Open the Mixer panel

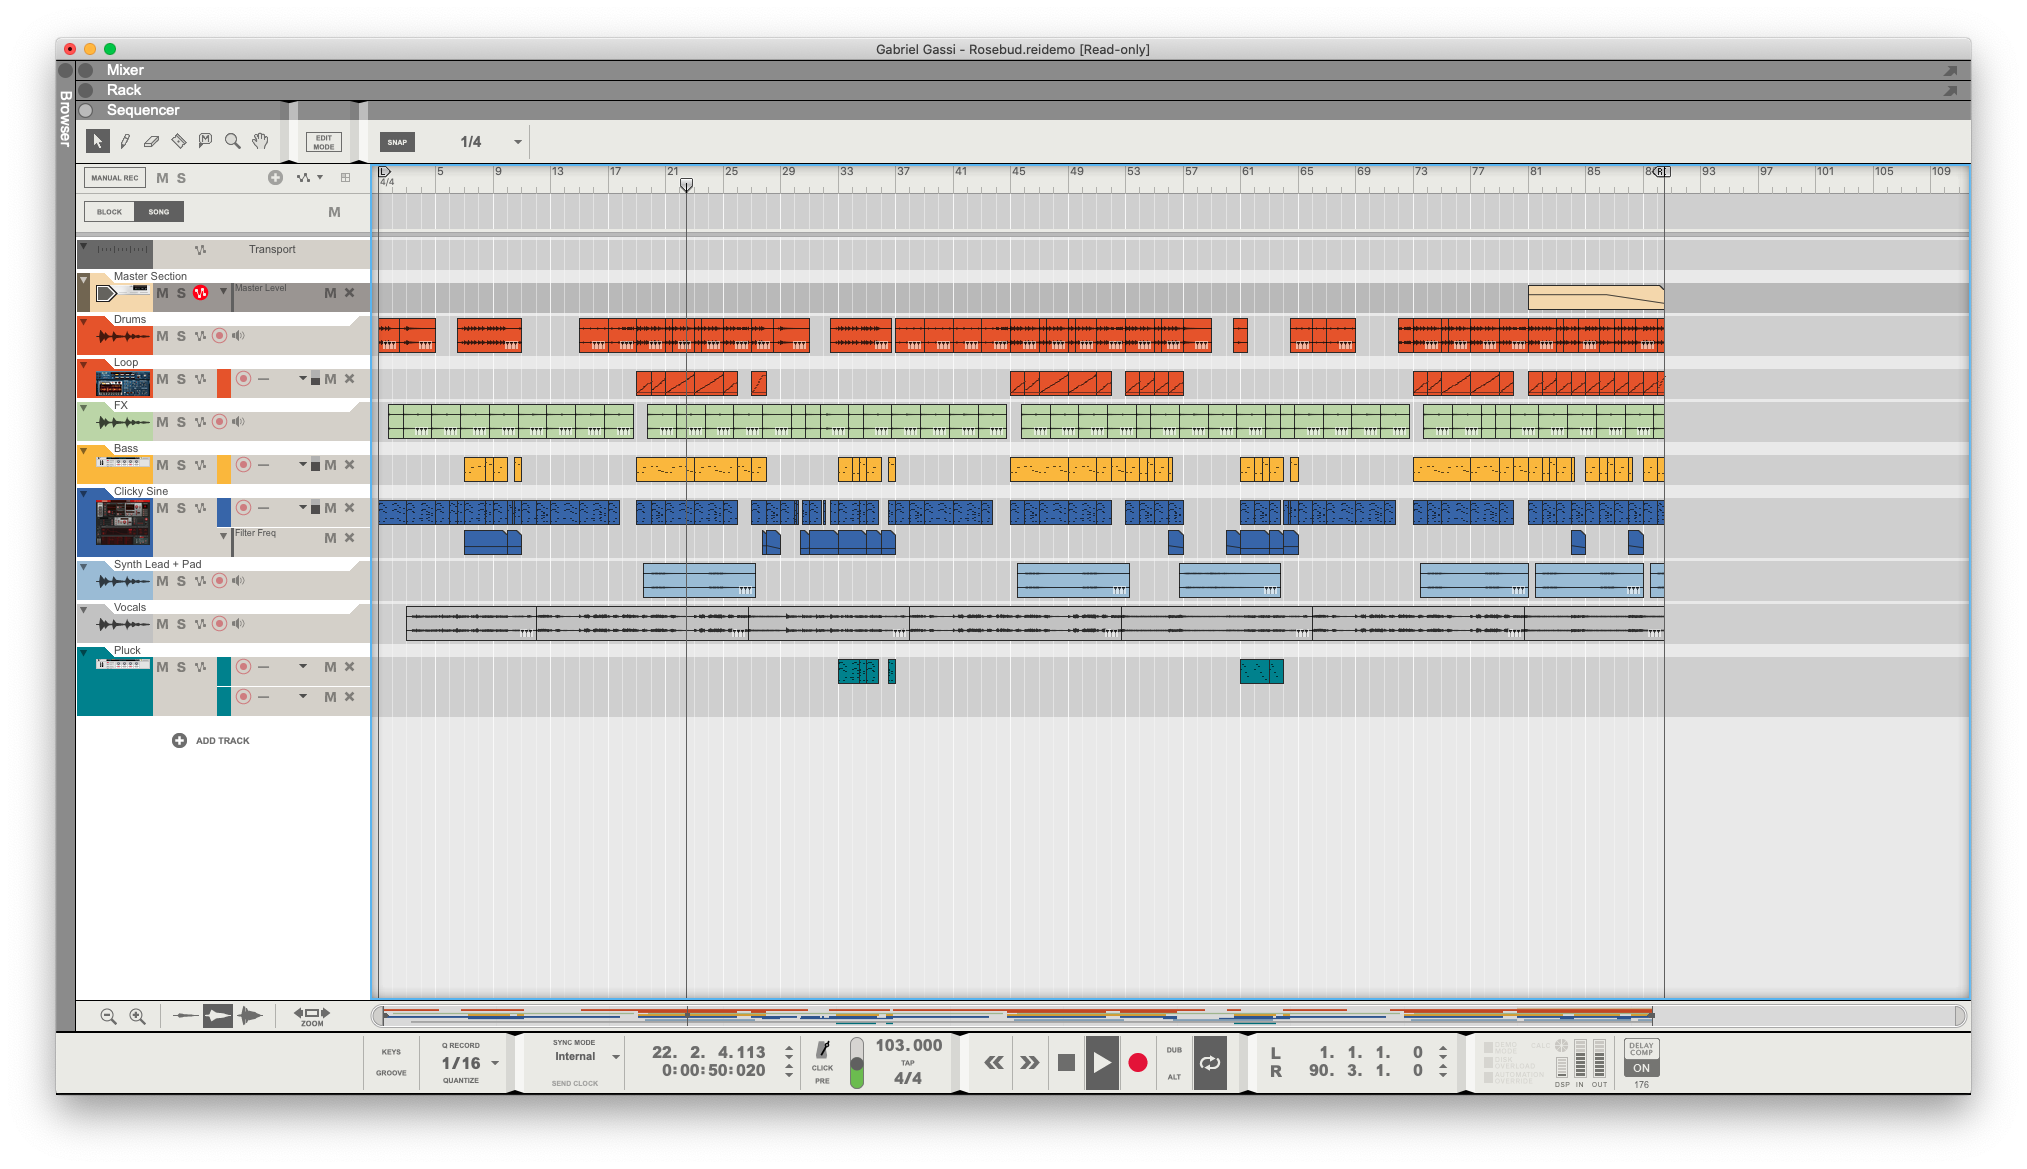(125, 70)
